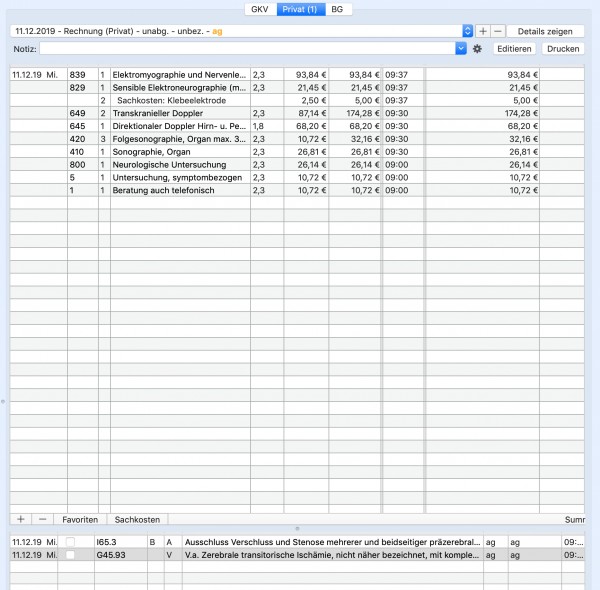
Task: Click the B marker in I65.3 row
Action: tap(152, 542)
